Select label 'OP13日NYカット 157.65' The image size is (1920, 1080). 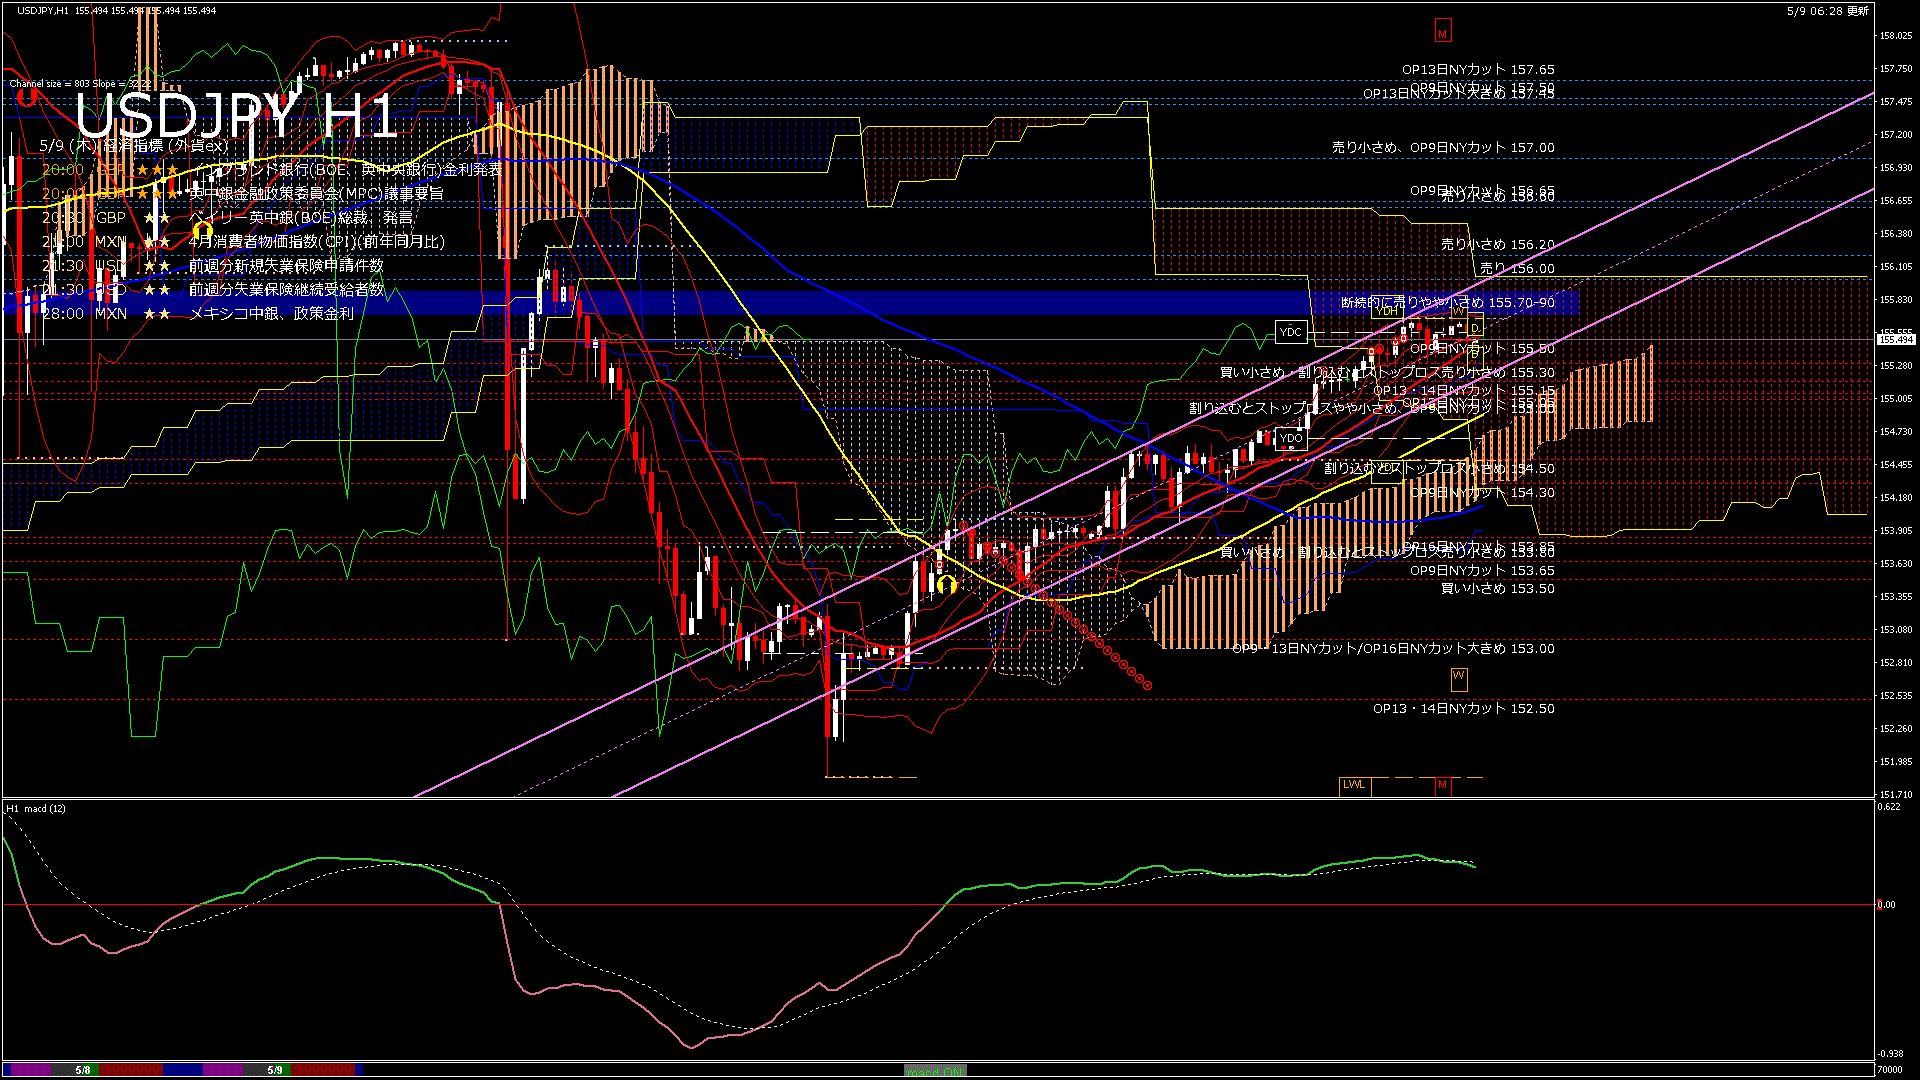[1477, 70]
